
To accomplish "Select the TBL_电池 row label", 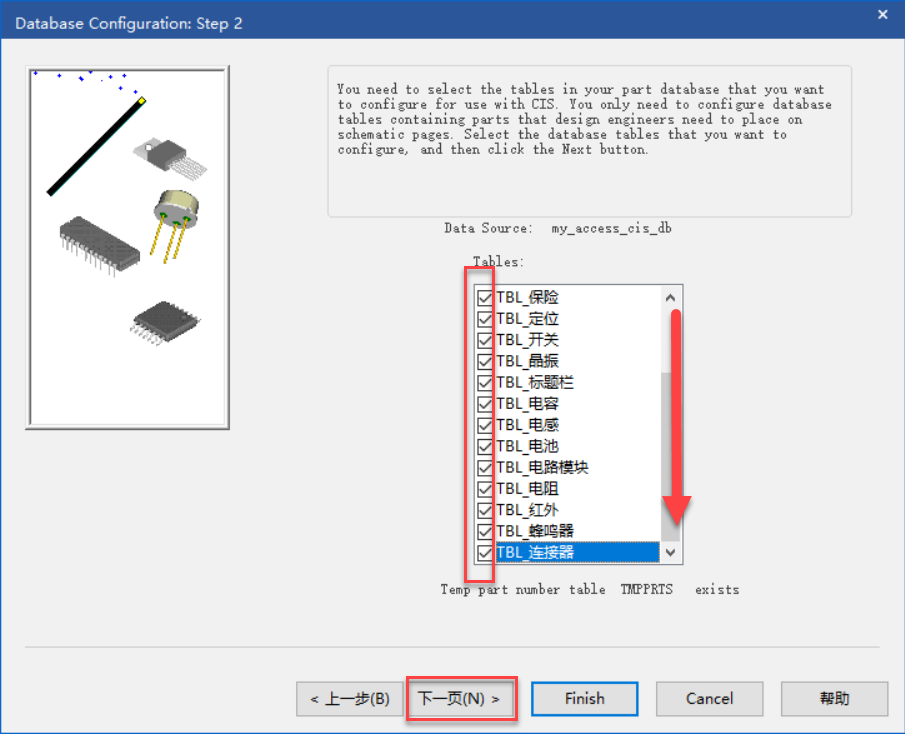I will tap(528, 446).
